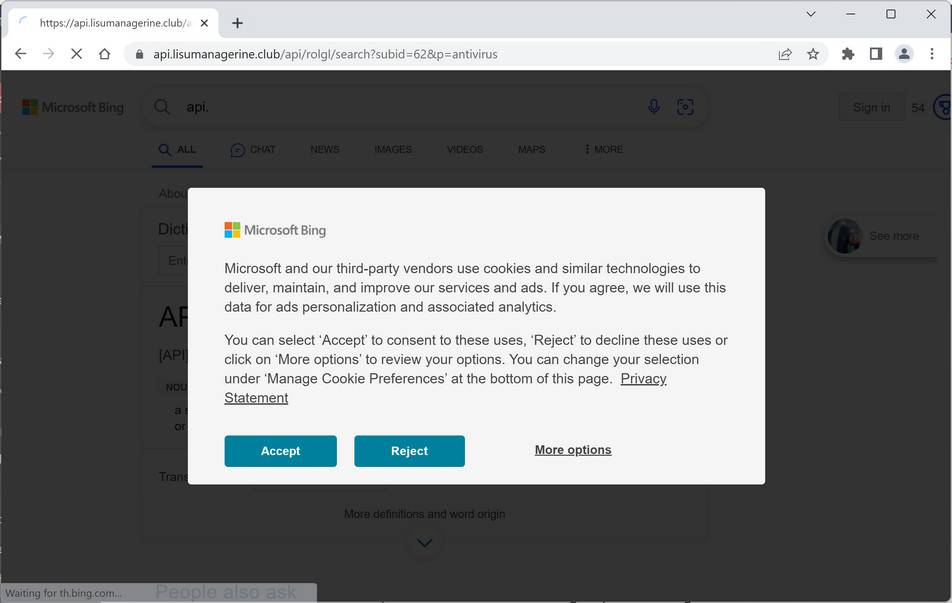
Task: Switch to the IMAGES tab
Action: [x=393, y=149]
